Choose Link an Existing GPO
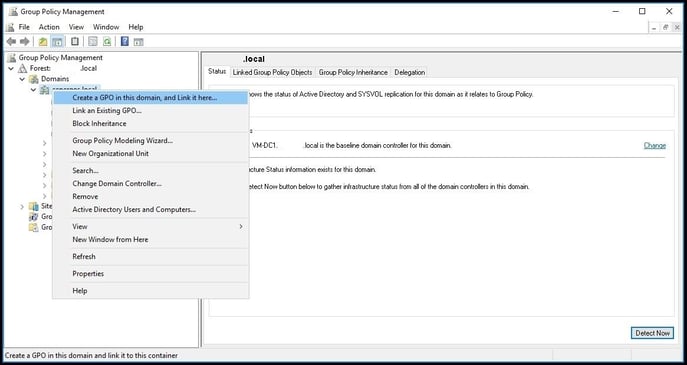The image size is (687, 365). (150, 111)
